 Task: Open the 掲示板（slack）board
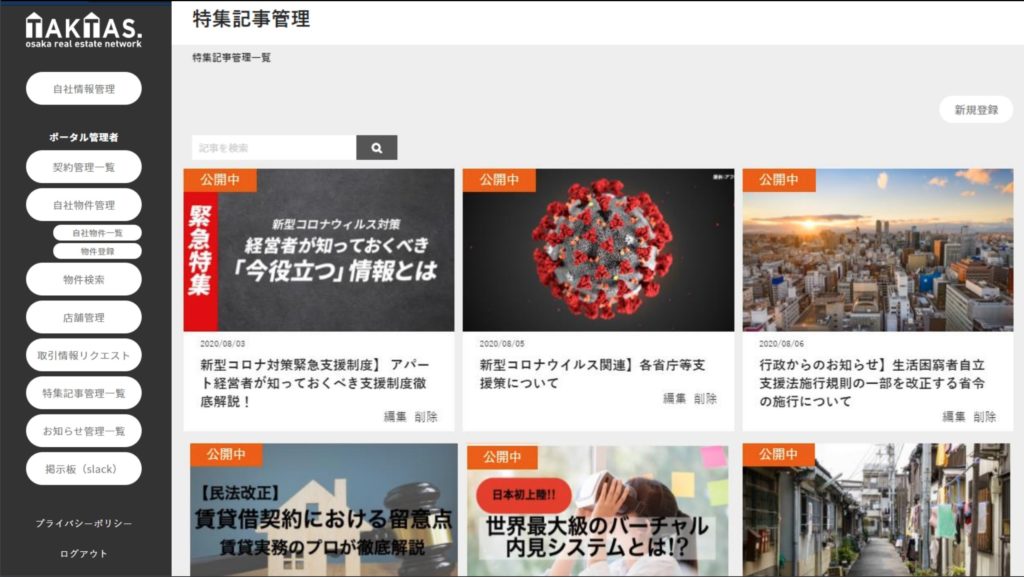tap(84, 469)
